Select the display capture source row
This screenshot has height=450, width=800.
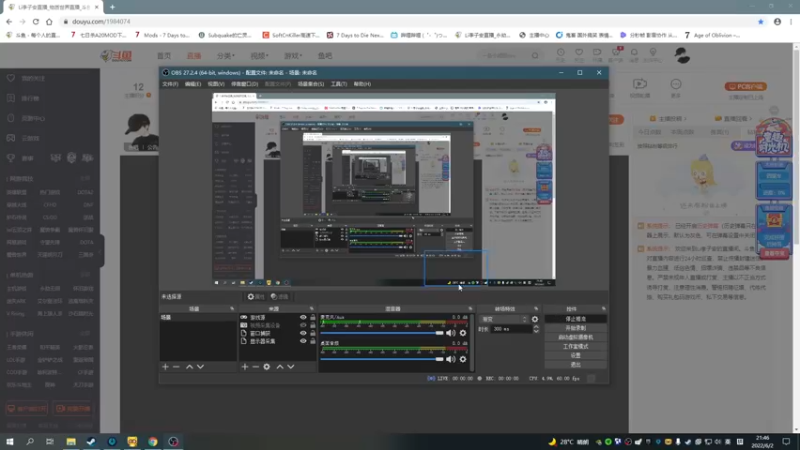tap(278, 341)
